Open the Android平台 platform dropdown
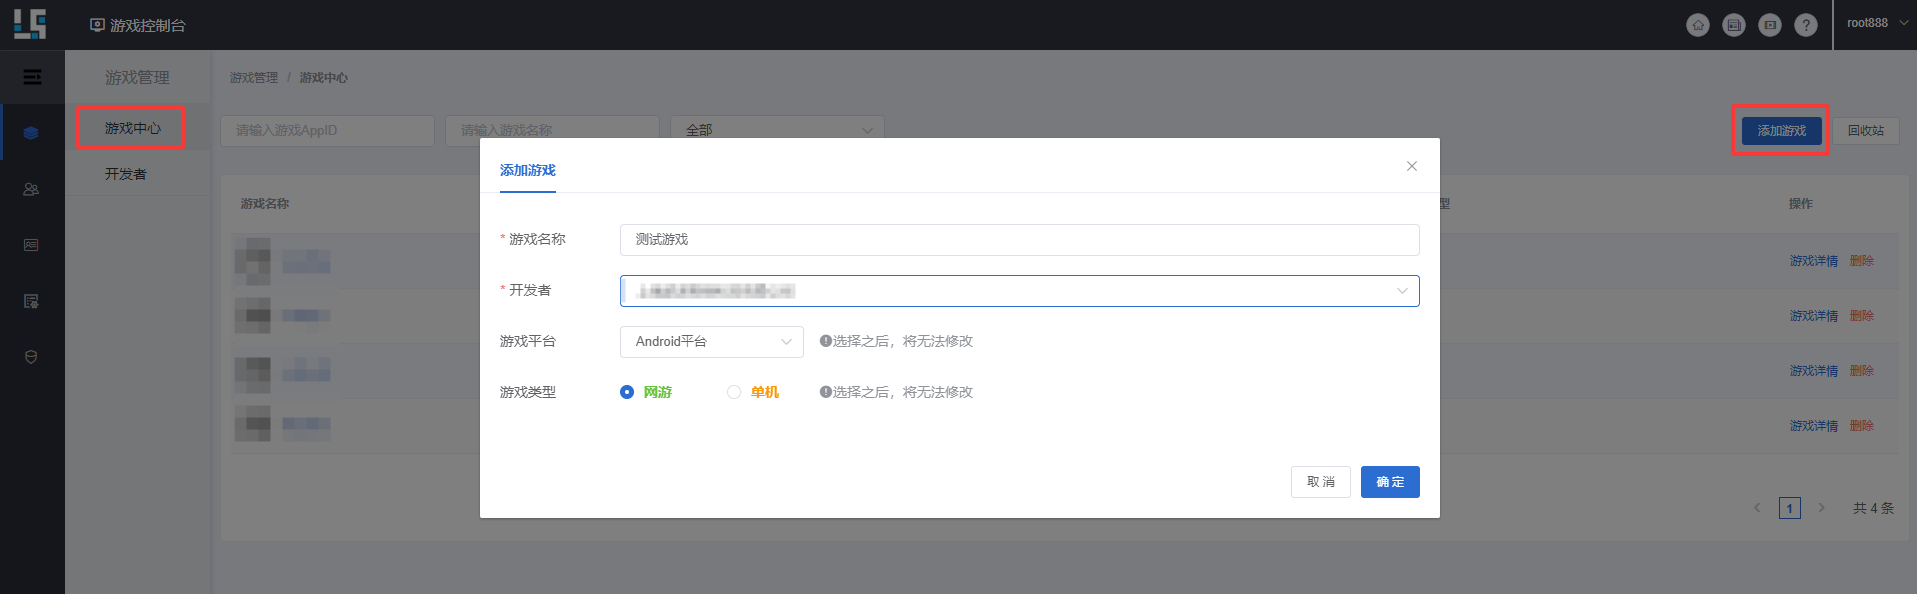The image size is (1917, 594). coord(711,342)
